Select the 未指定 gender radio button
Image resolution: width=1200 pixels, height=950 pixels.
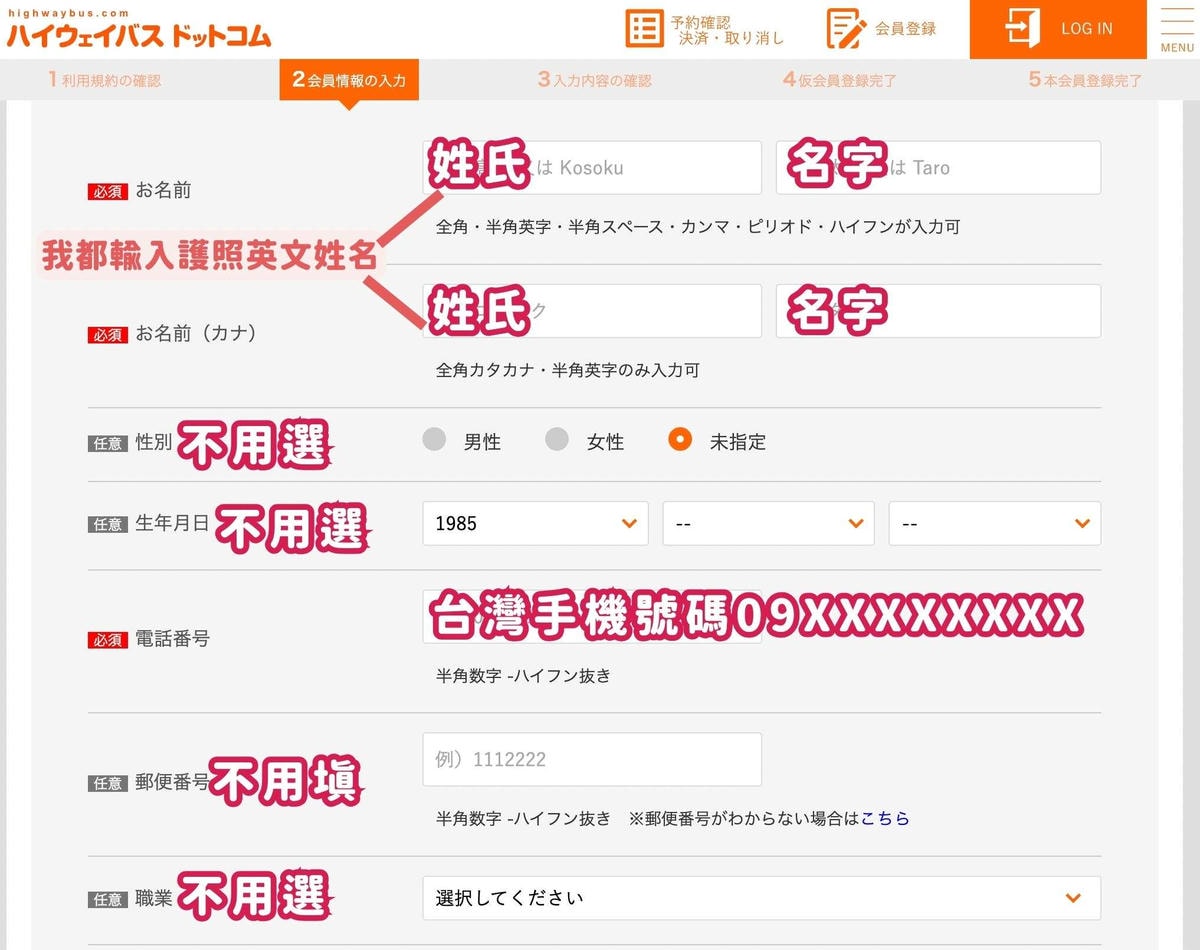pos(680,440)
